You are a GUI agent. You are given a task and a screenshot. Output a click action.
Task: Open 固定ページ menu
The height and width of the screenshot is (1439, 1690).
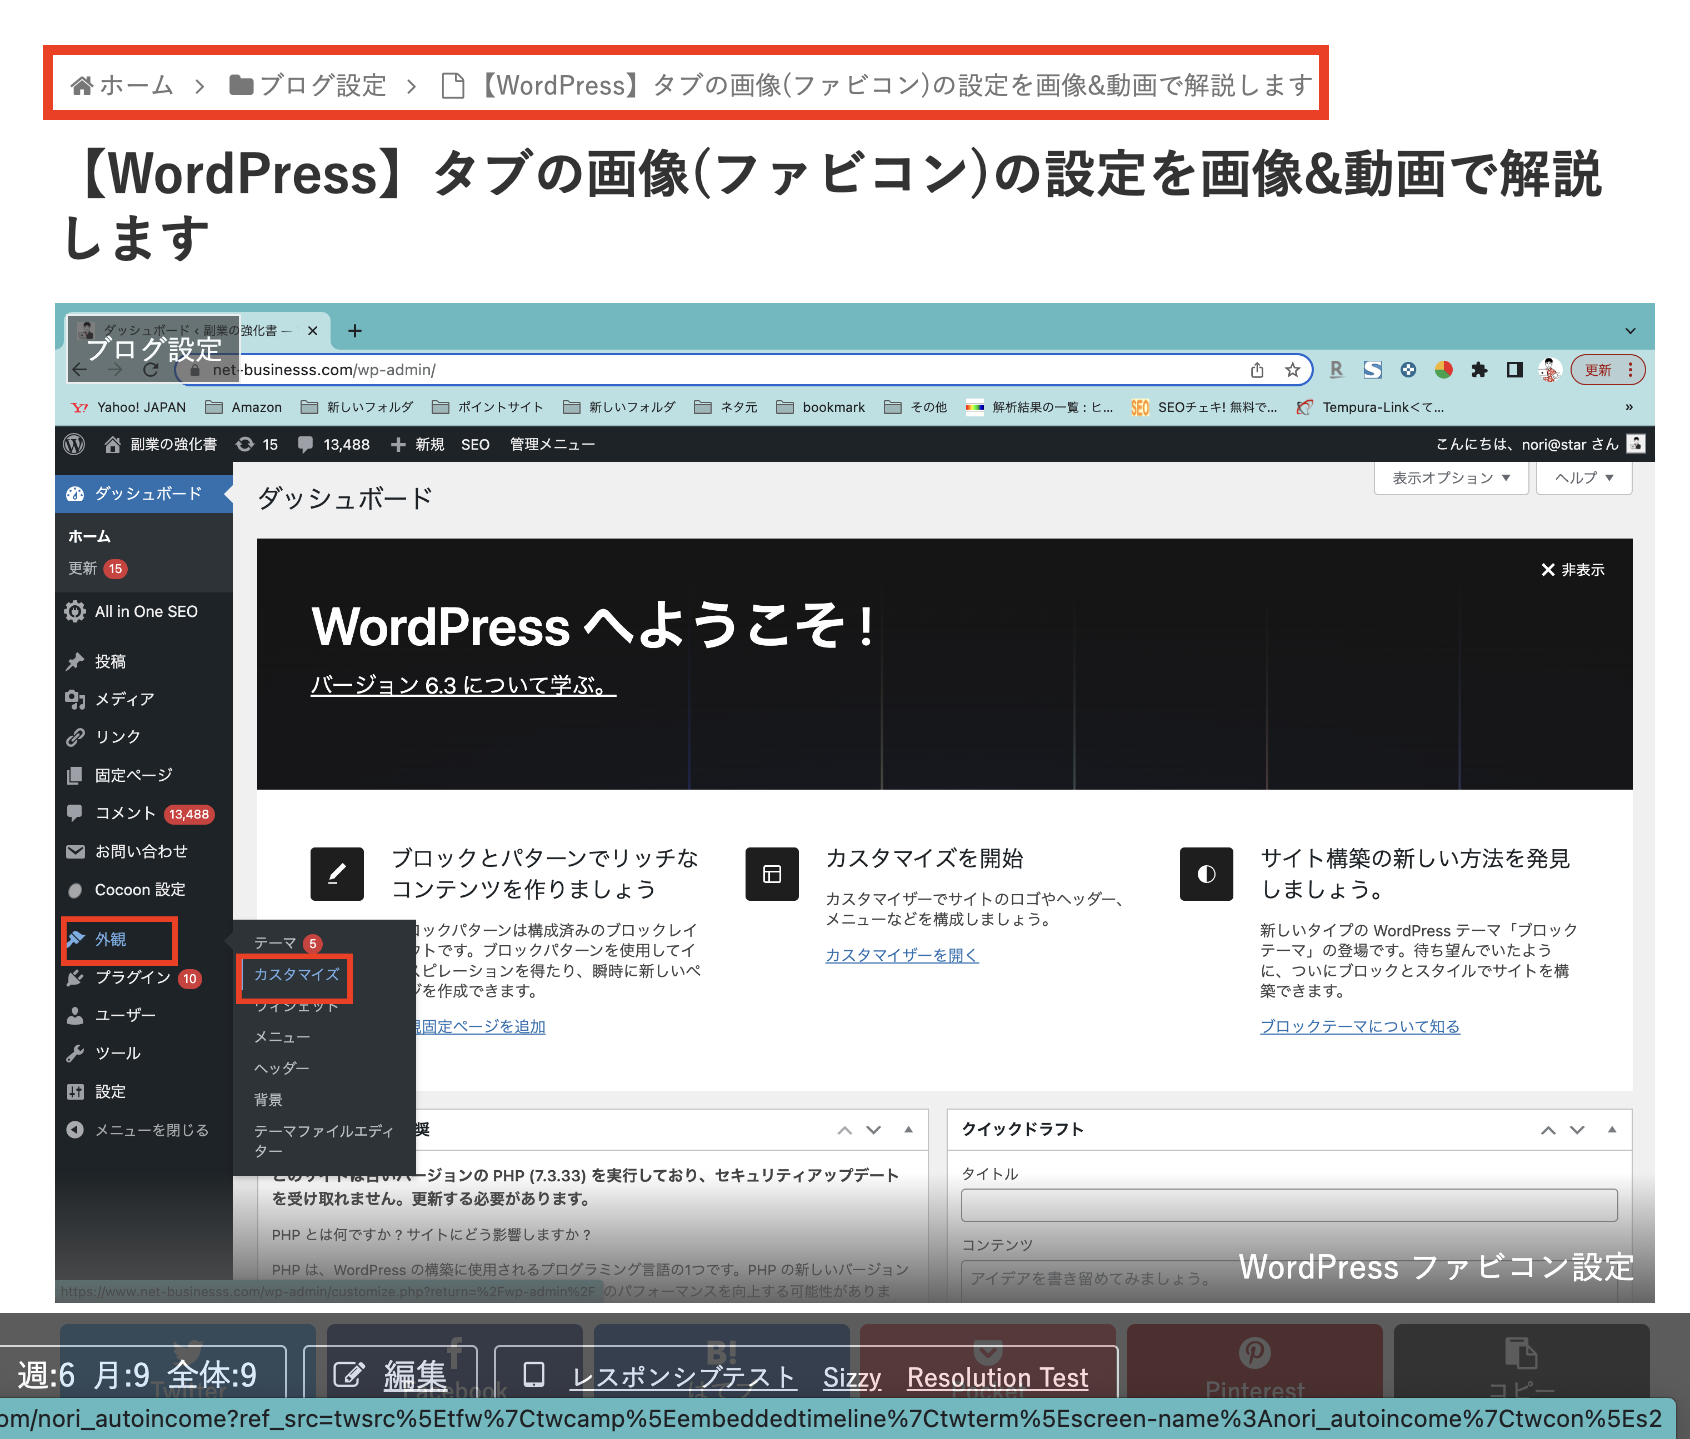pyautogui.click(x=144, y=775)
